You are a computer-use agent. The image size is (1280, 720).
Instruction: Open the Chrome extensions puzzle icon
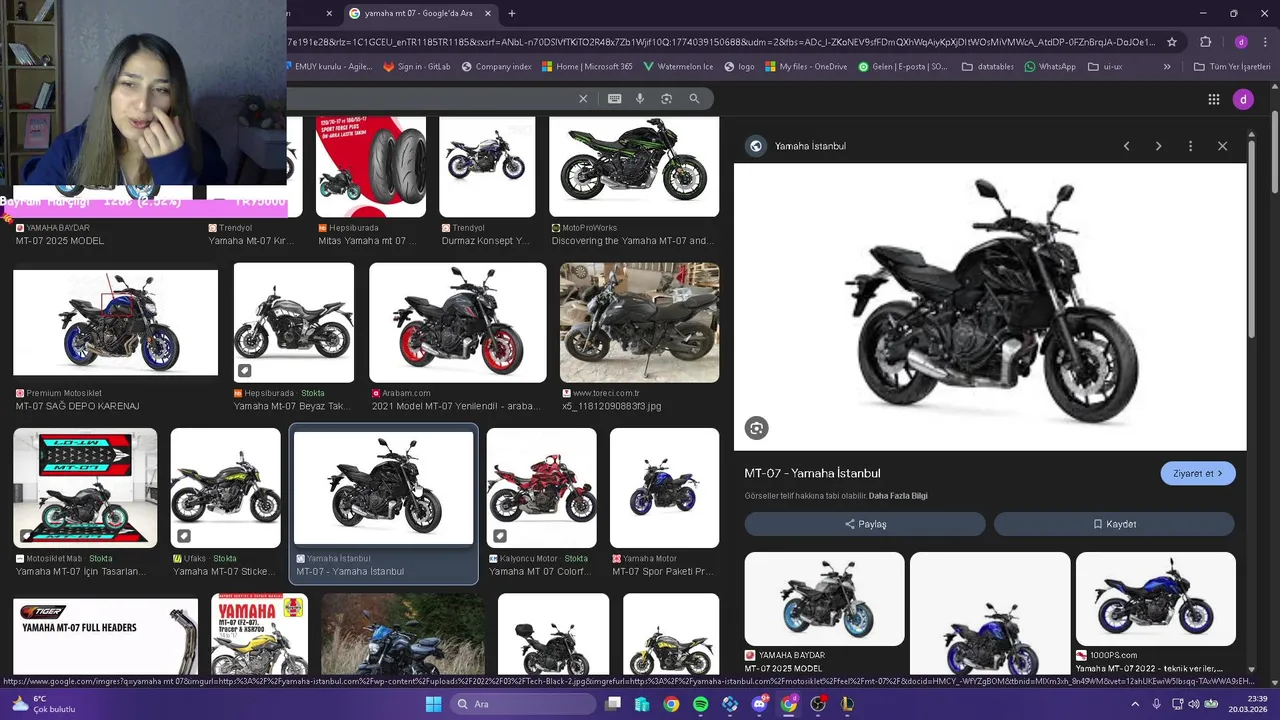[x=1205, y=42]
